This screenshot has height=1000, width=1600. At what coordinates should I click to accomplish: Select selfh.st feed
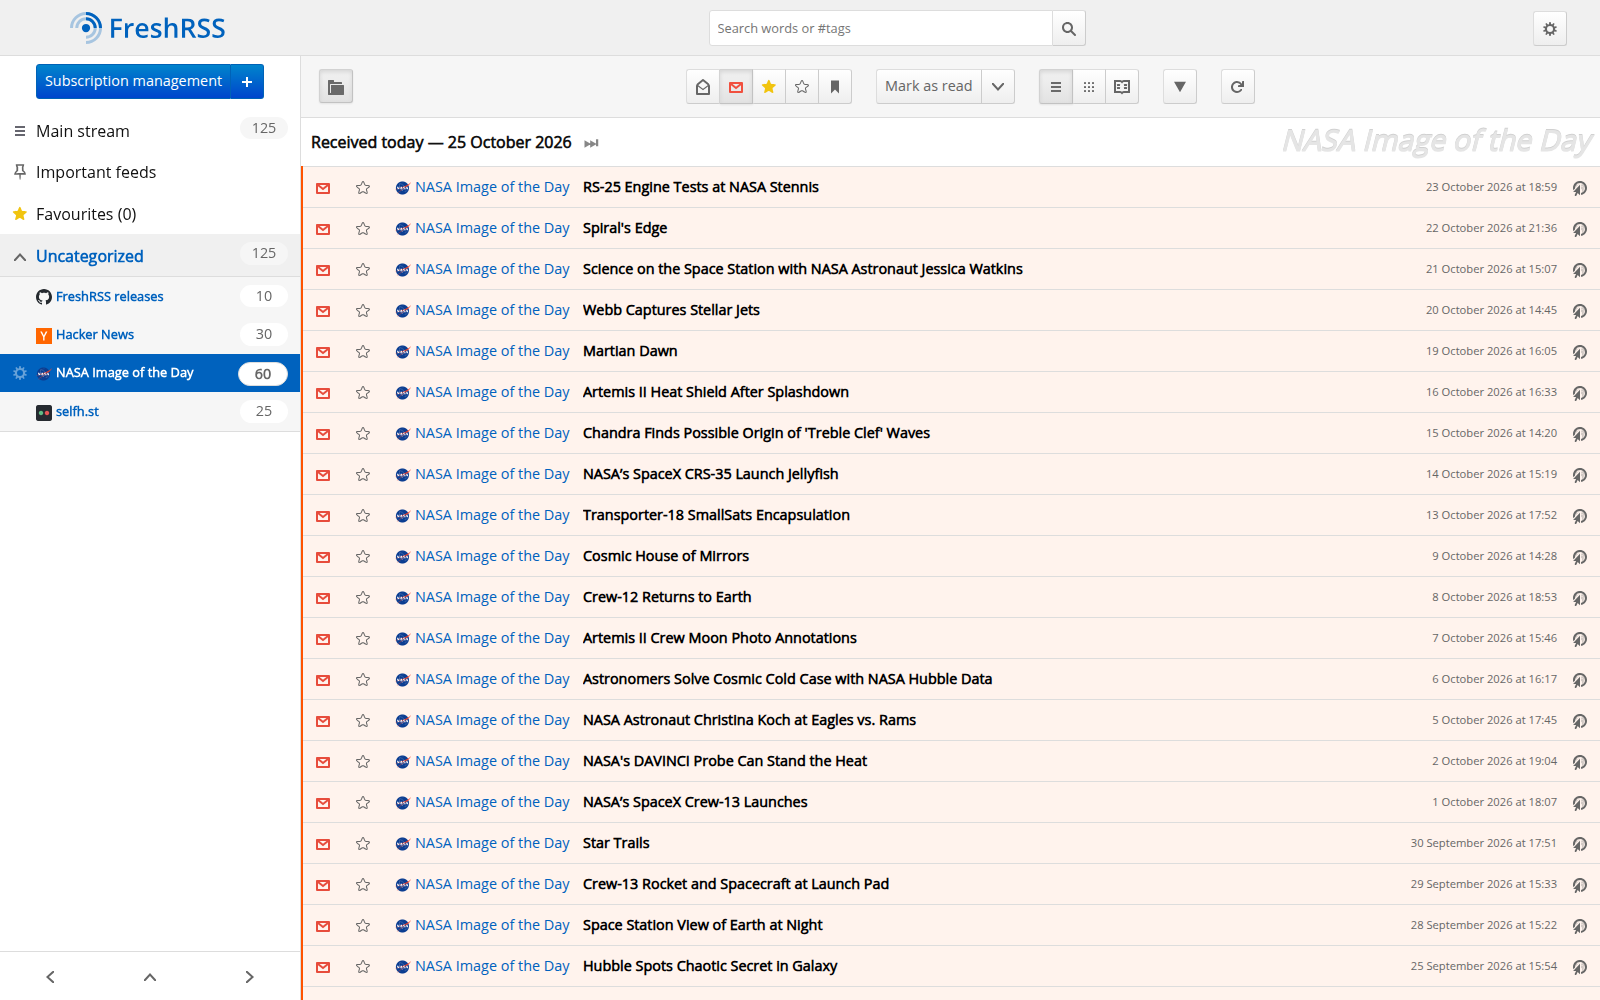point(77,412)
